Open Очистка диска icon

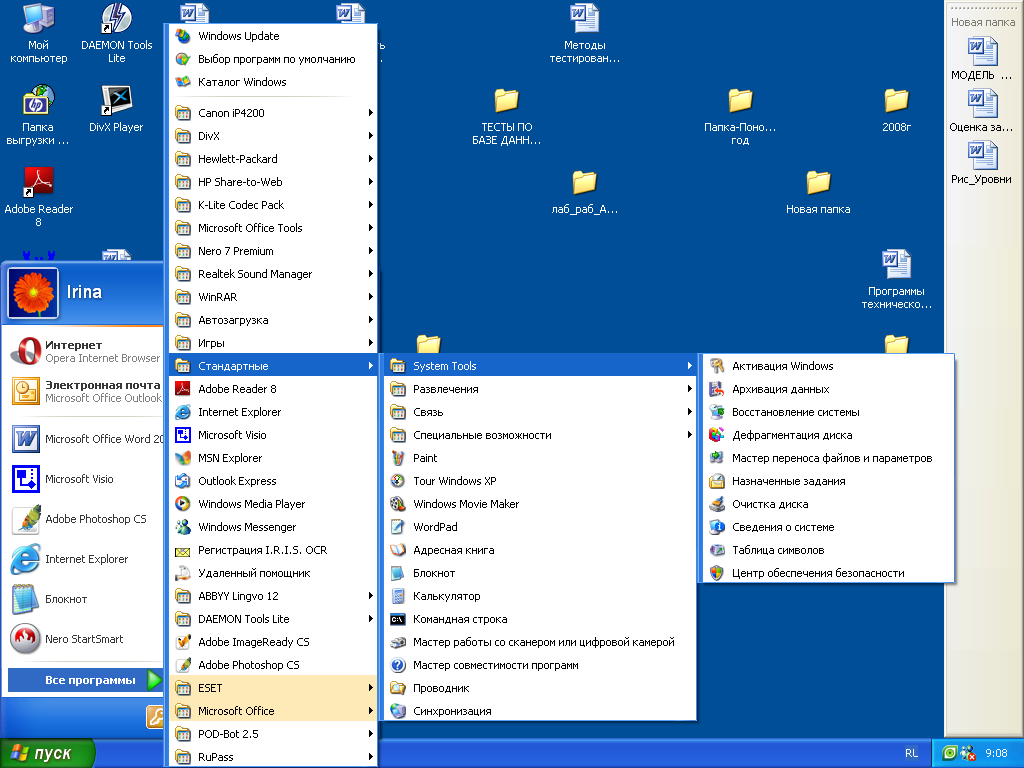click(x=716, y=504)
